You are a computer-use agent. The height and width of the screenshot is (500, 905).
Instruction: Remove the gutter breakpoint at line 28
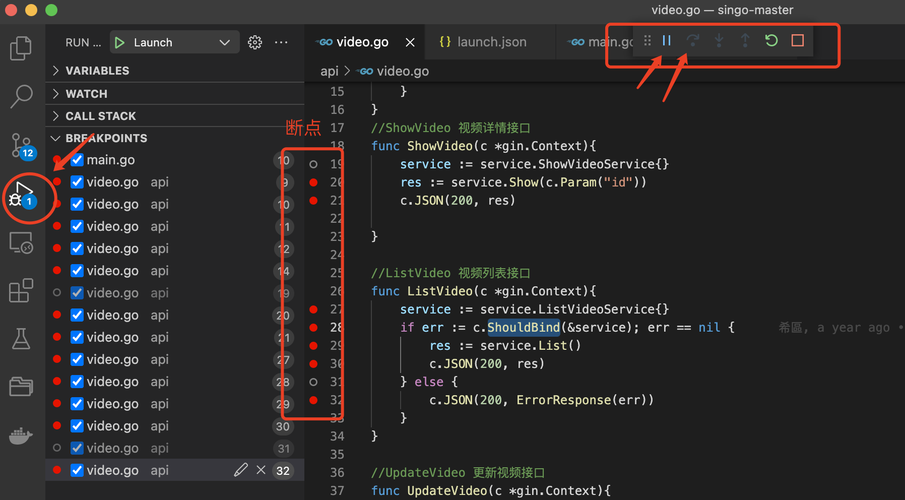(313, 327)
